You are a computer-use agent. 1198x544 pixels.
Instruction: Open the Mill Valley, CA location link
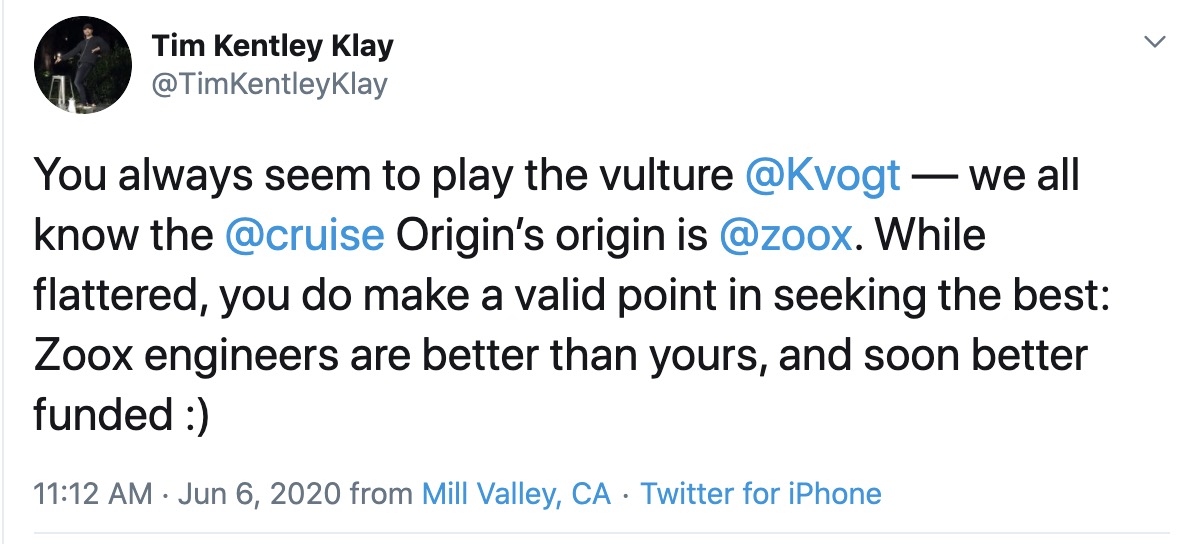[x=516, y=494]
